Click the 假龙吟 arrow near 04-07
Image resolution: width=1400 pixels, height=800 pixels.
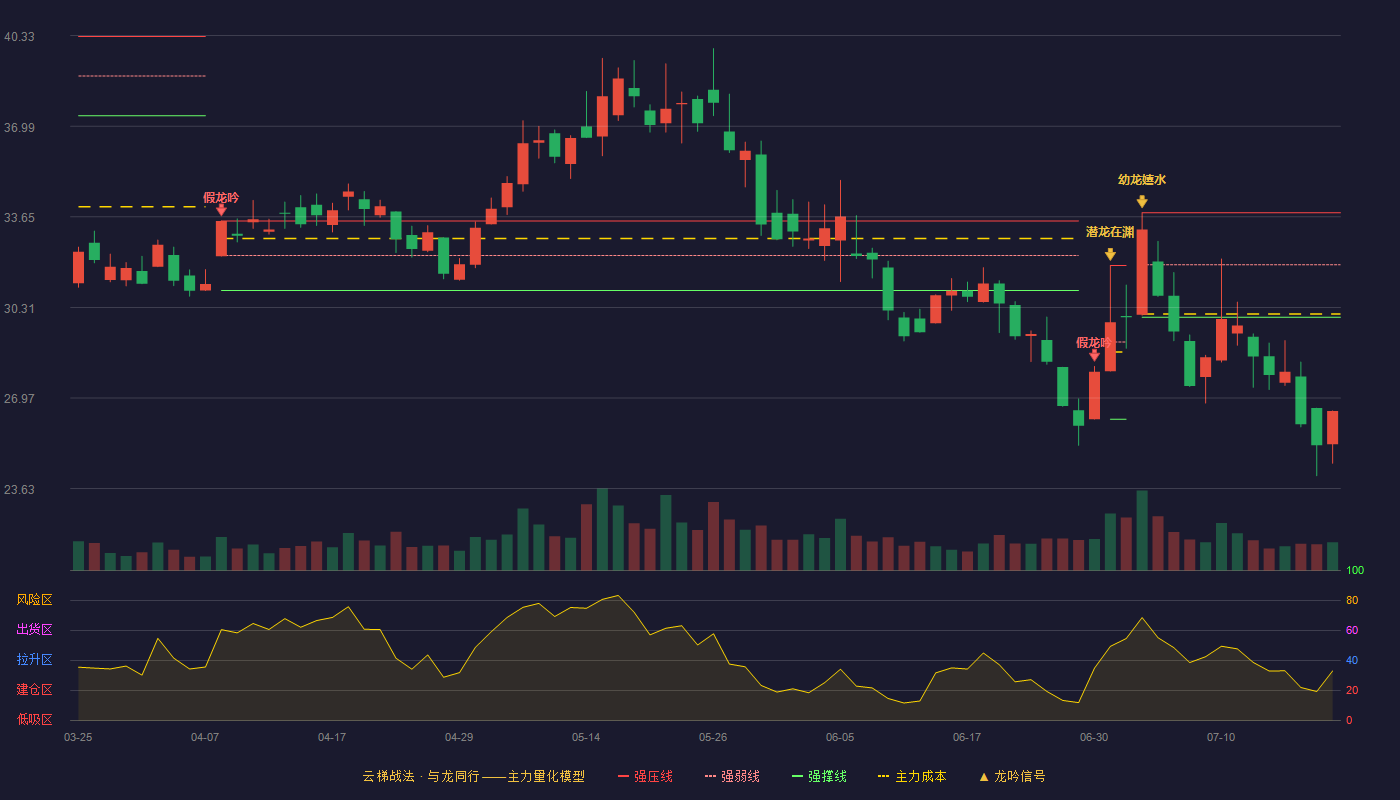coord(221,210)
